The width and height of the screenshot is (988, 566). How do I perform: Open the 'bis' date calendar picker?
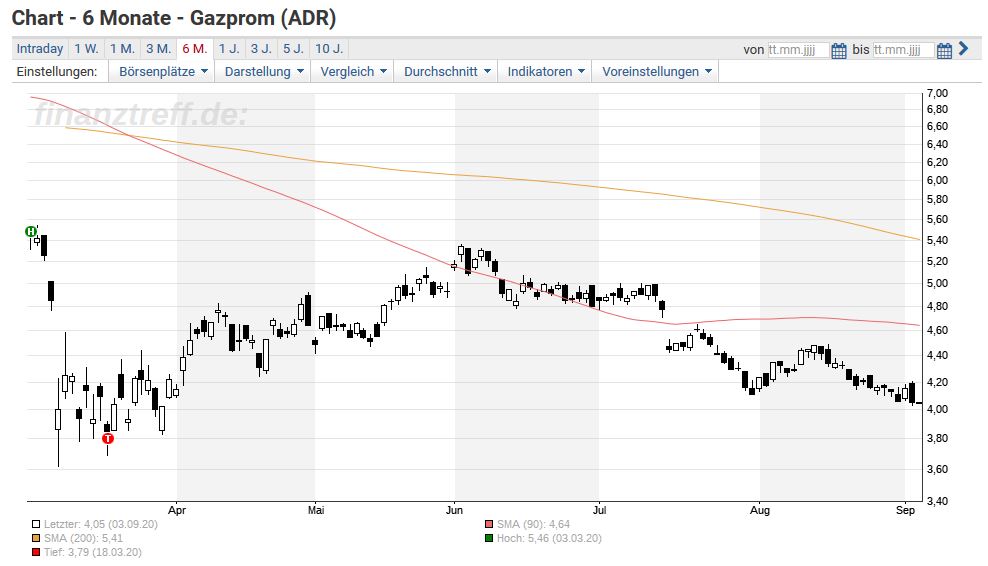[x=944, y=50]
